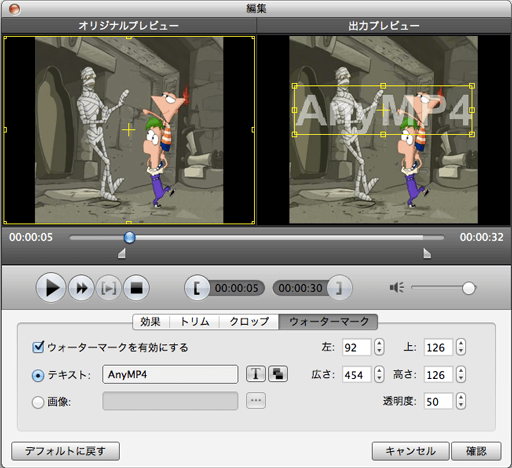
Task: Click the play-segment bracket button
Action: (109, 288)
